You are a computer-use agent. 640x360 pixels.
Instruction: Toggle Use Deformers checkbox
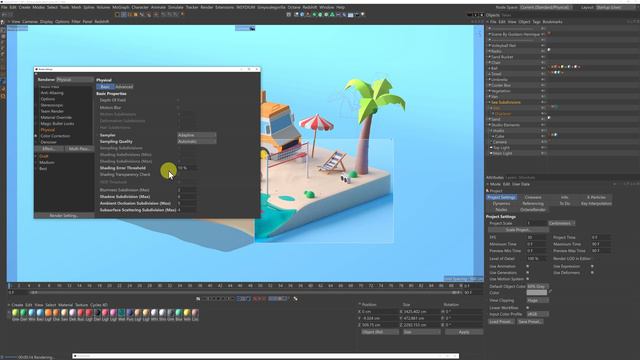click(592, 272)
